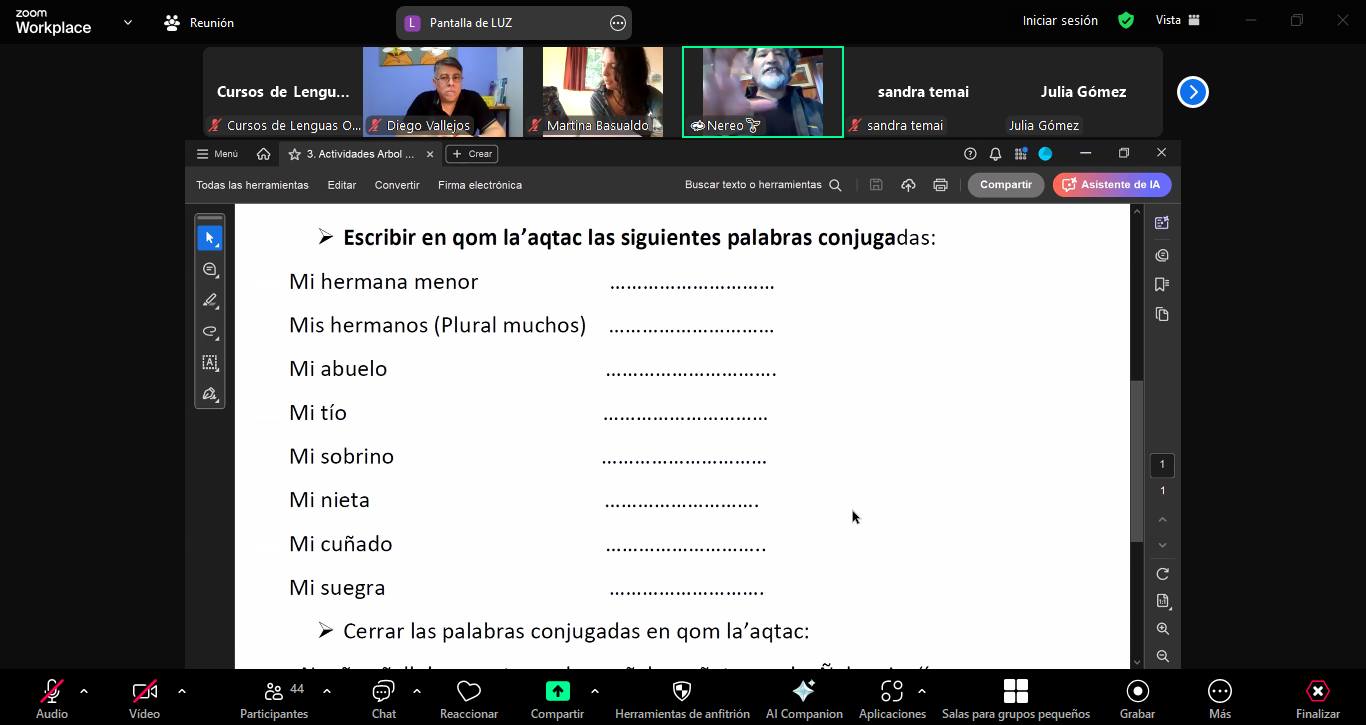Open Salas para grupos pequeños
Screen dimensions: 1366x725
[1015, 697]
